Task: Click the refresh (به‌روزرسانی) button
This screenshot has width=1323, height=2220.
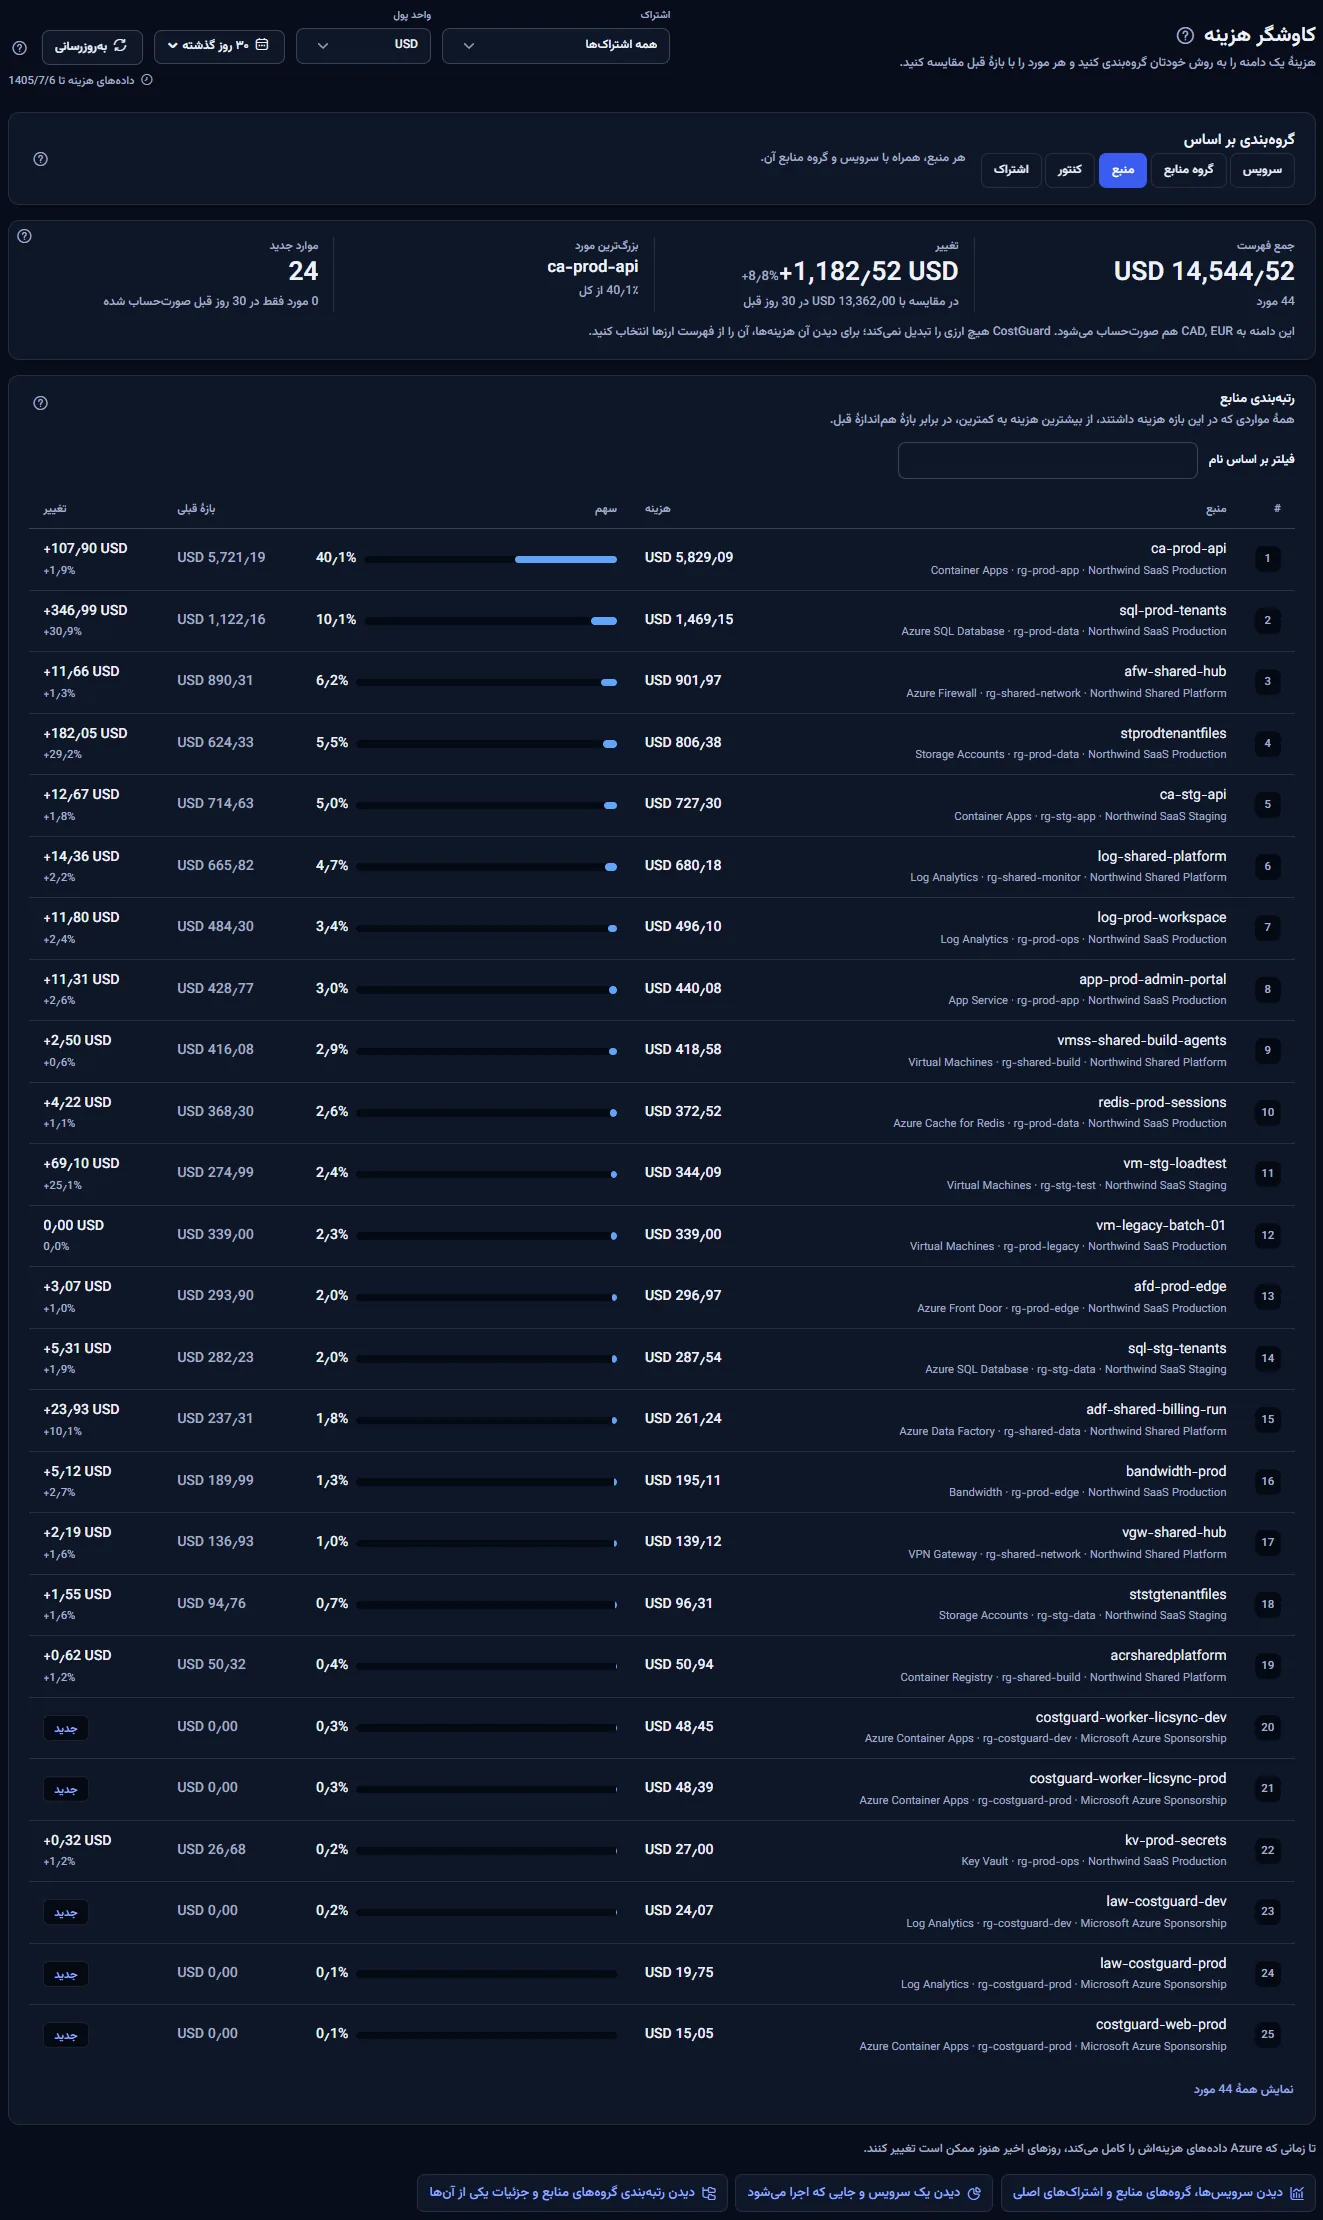Action: (x=92, y=46)
